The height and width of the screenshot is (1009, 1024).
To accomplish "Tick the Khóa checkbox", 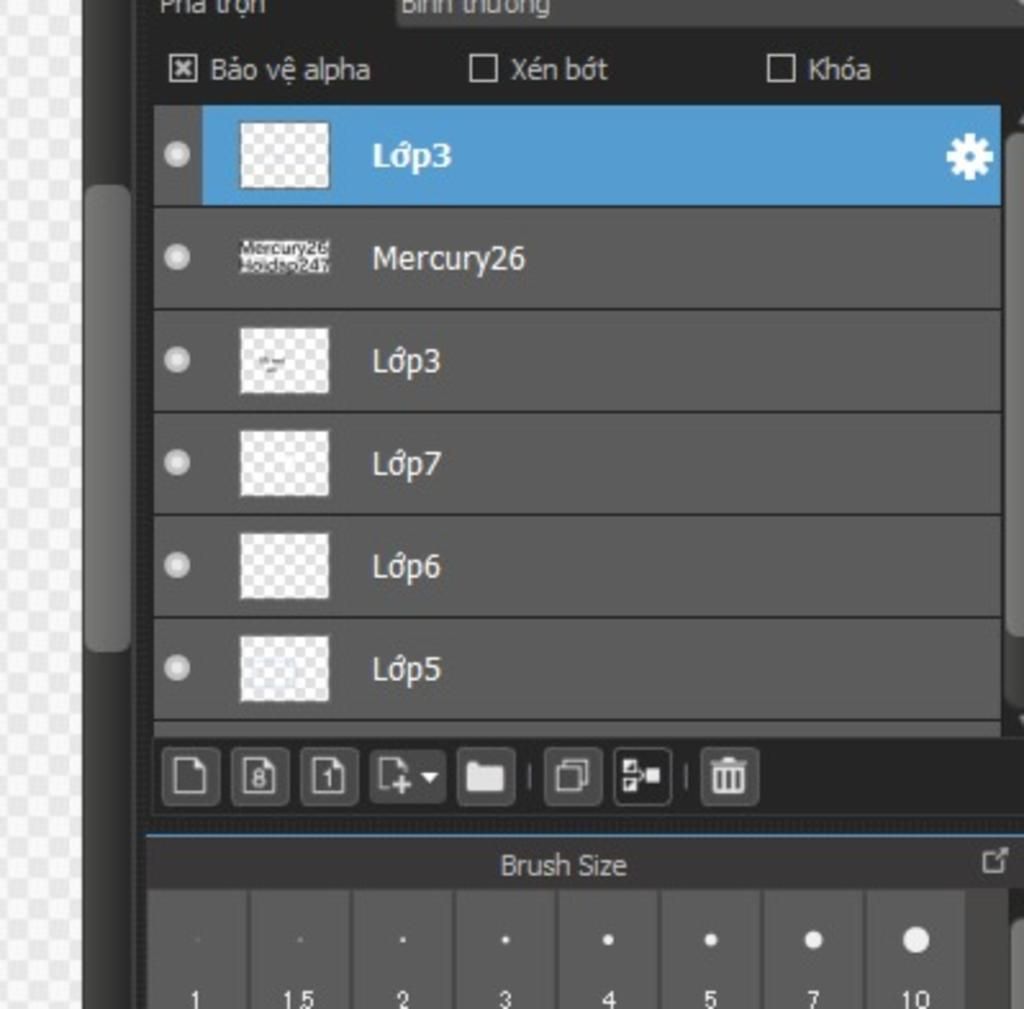I will (780, 69).
